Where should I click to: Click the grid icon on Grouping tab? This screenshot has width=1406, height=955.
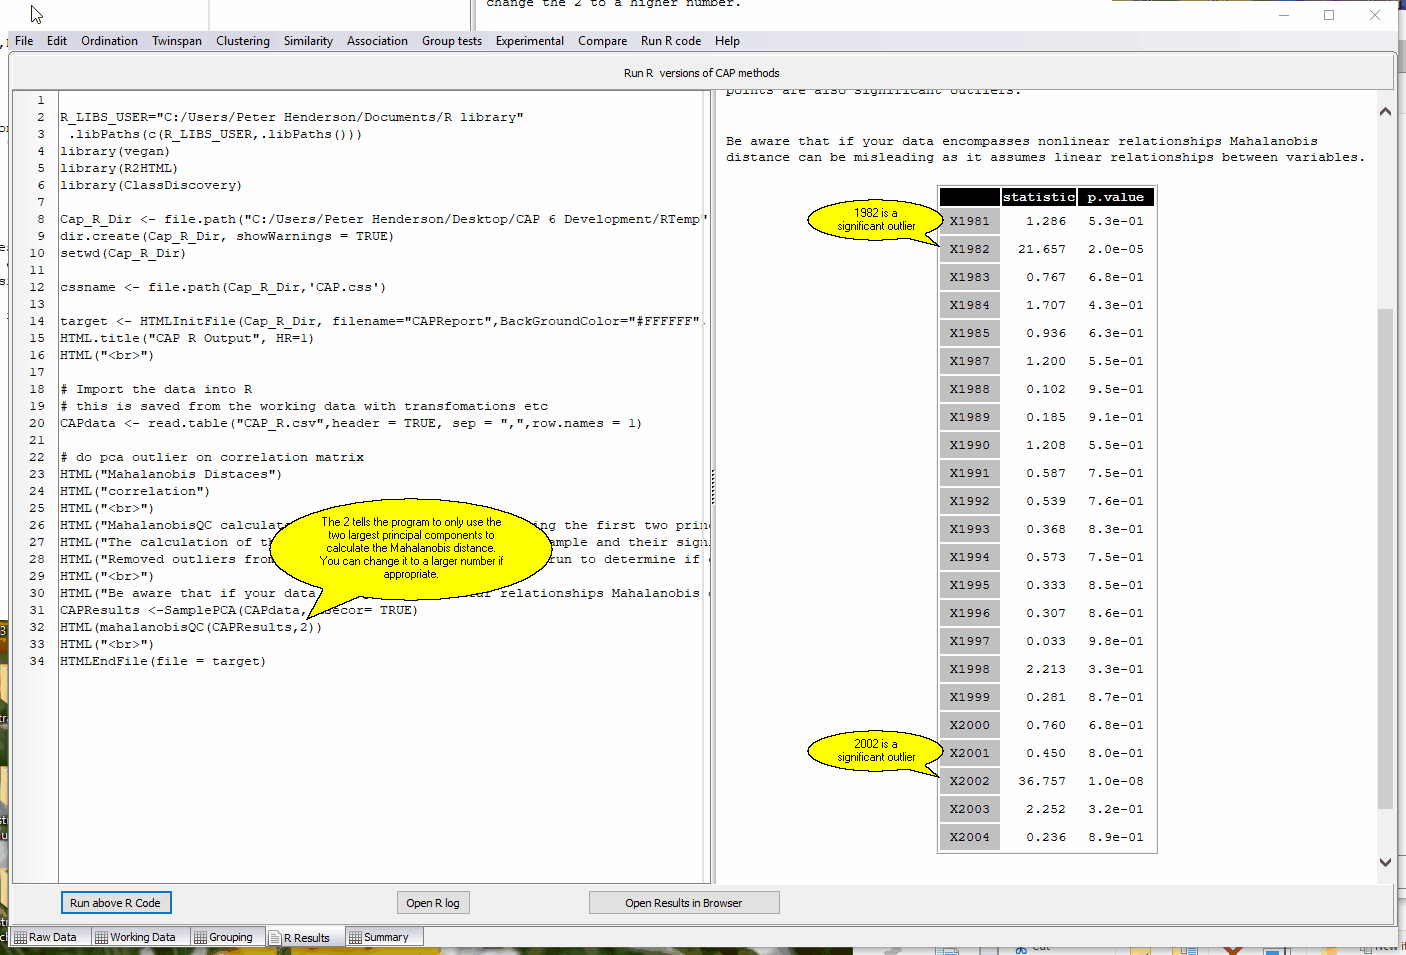pyautogui.click(x=200, y=937)
